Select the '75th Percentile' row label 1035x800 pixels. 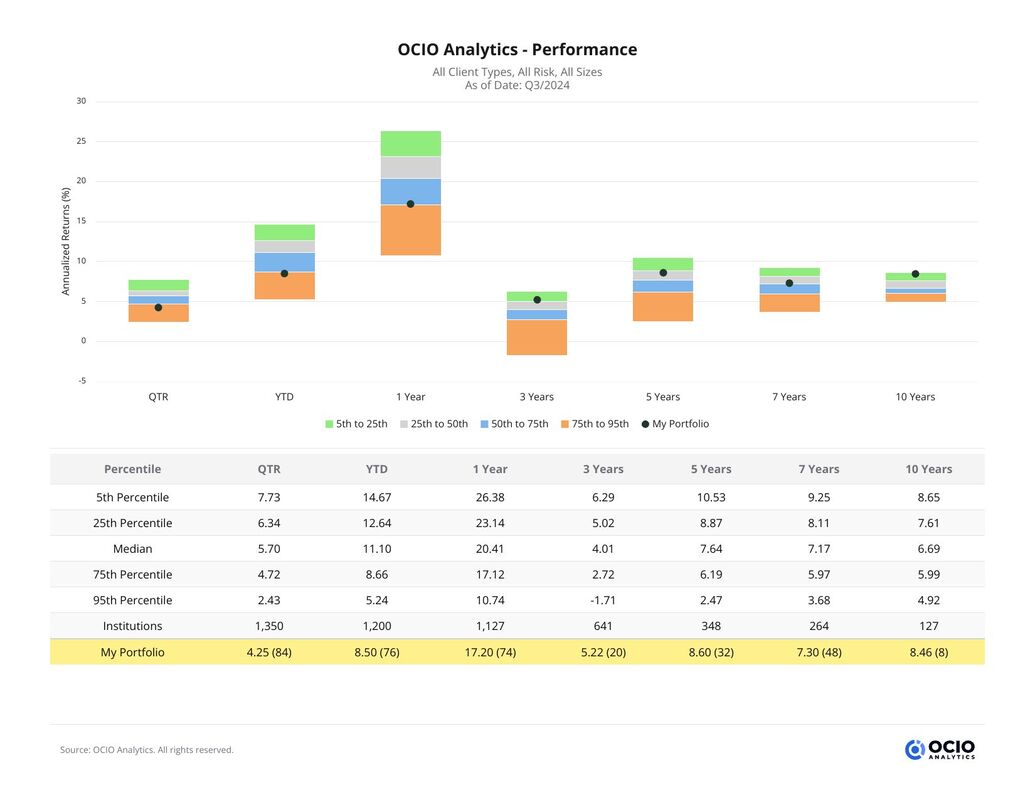133,575
